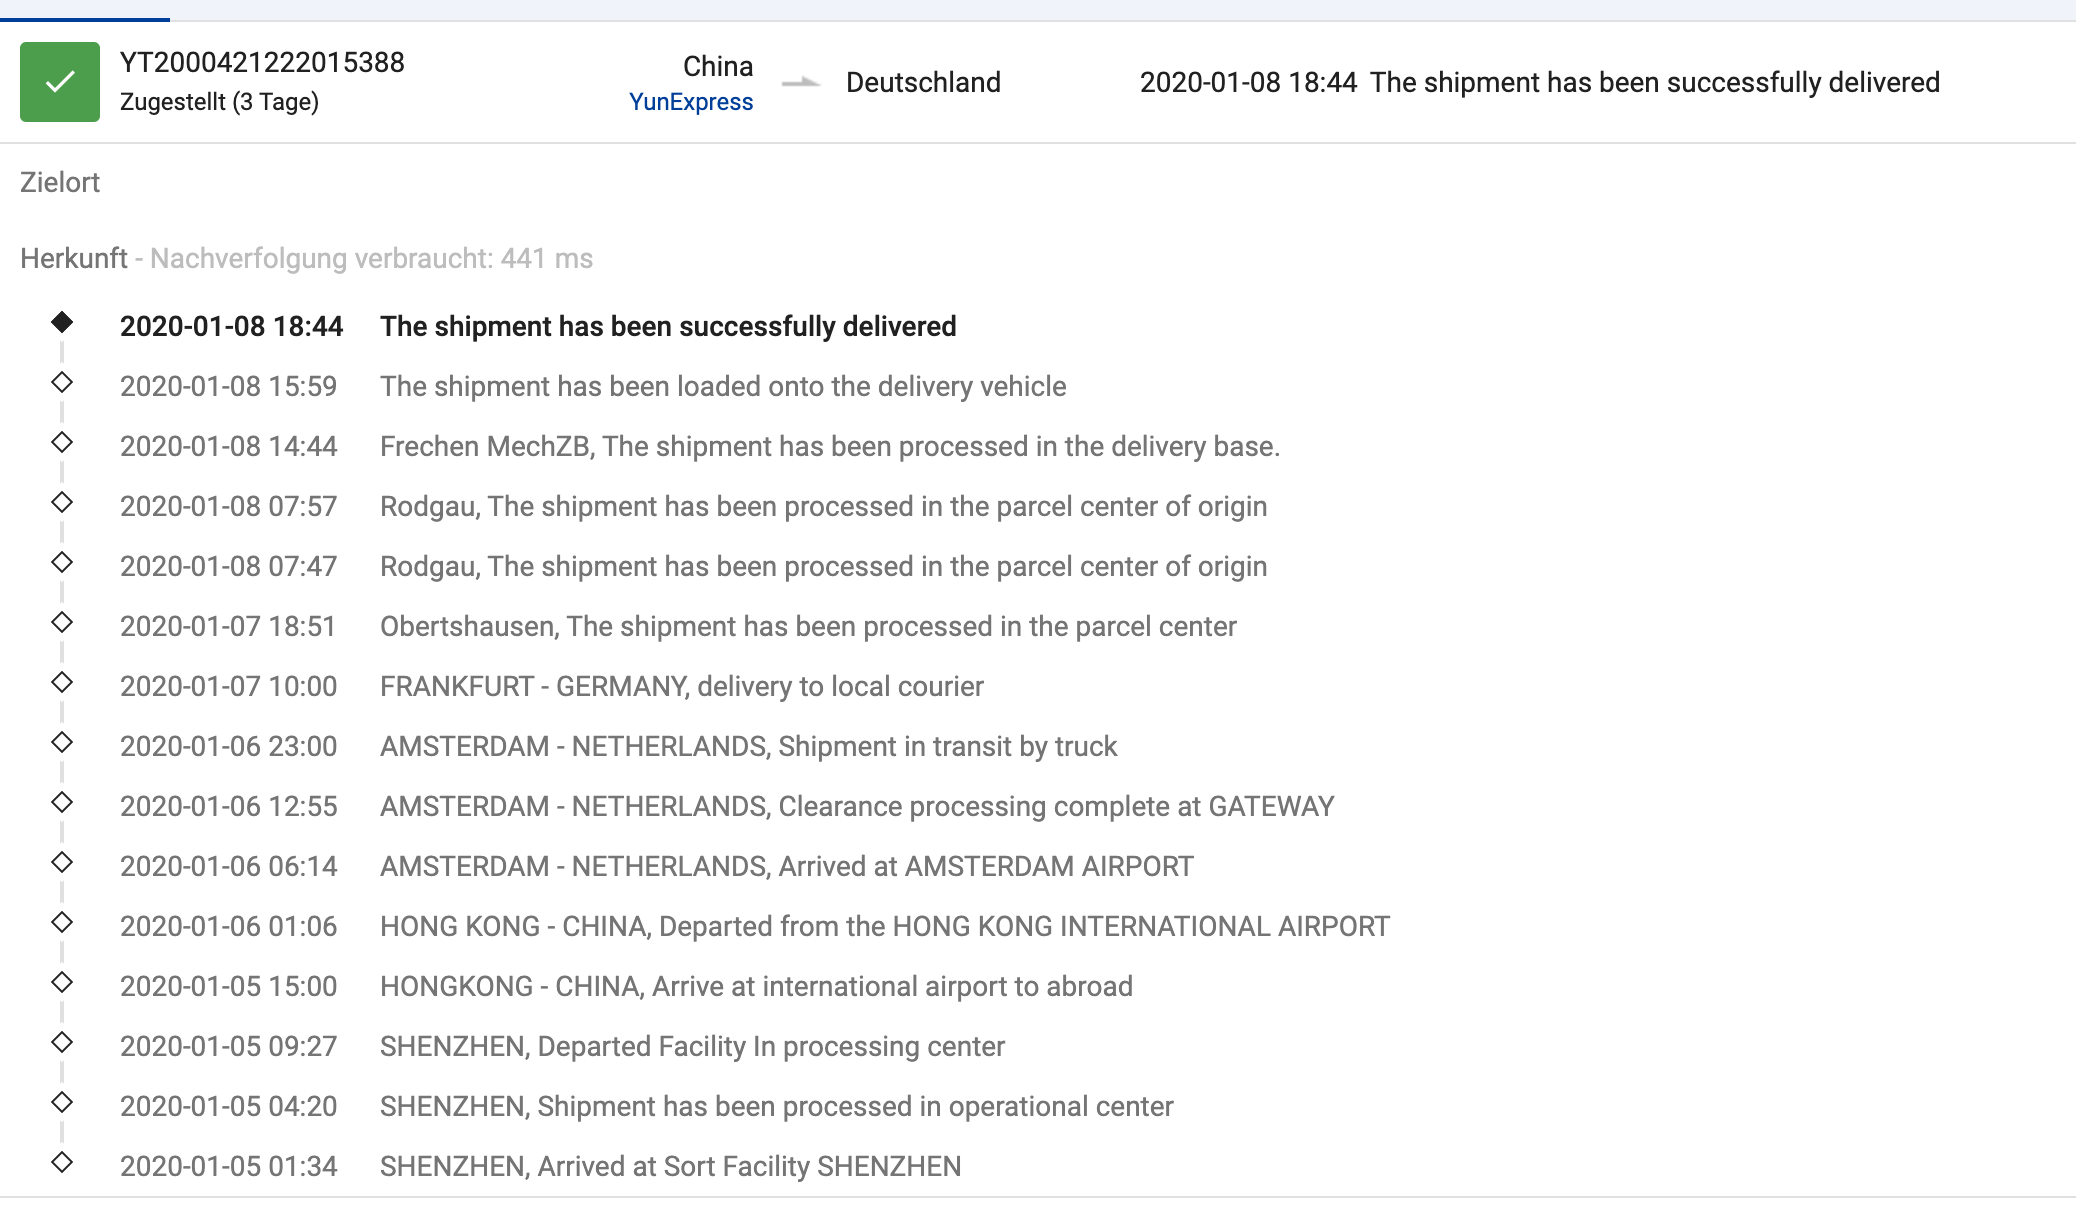
Task: Click the latest status summary in header row
Action: 1540,82
